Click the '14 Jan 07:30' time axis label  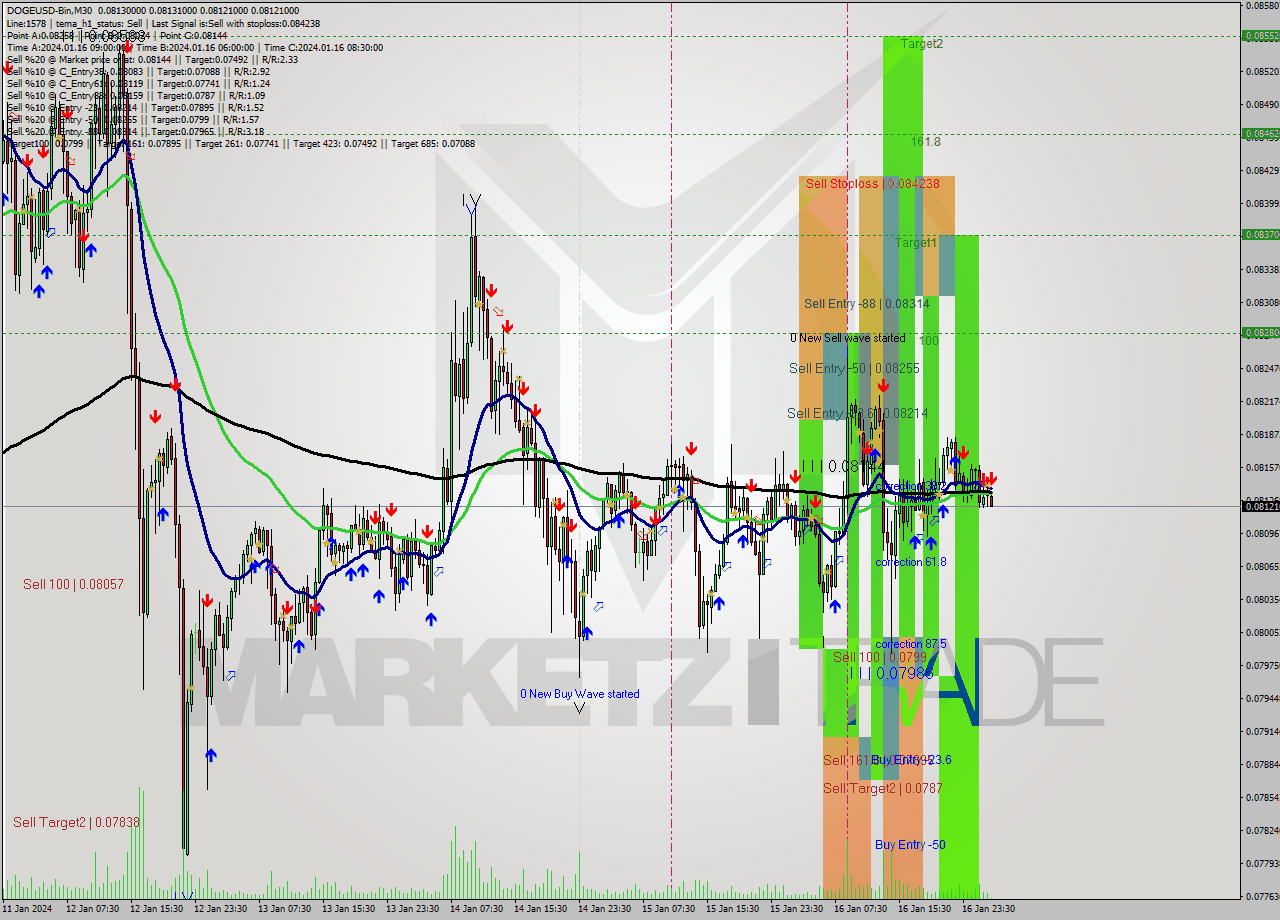click(x=476, y=909)
